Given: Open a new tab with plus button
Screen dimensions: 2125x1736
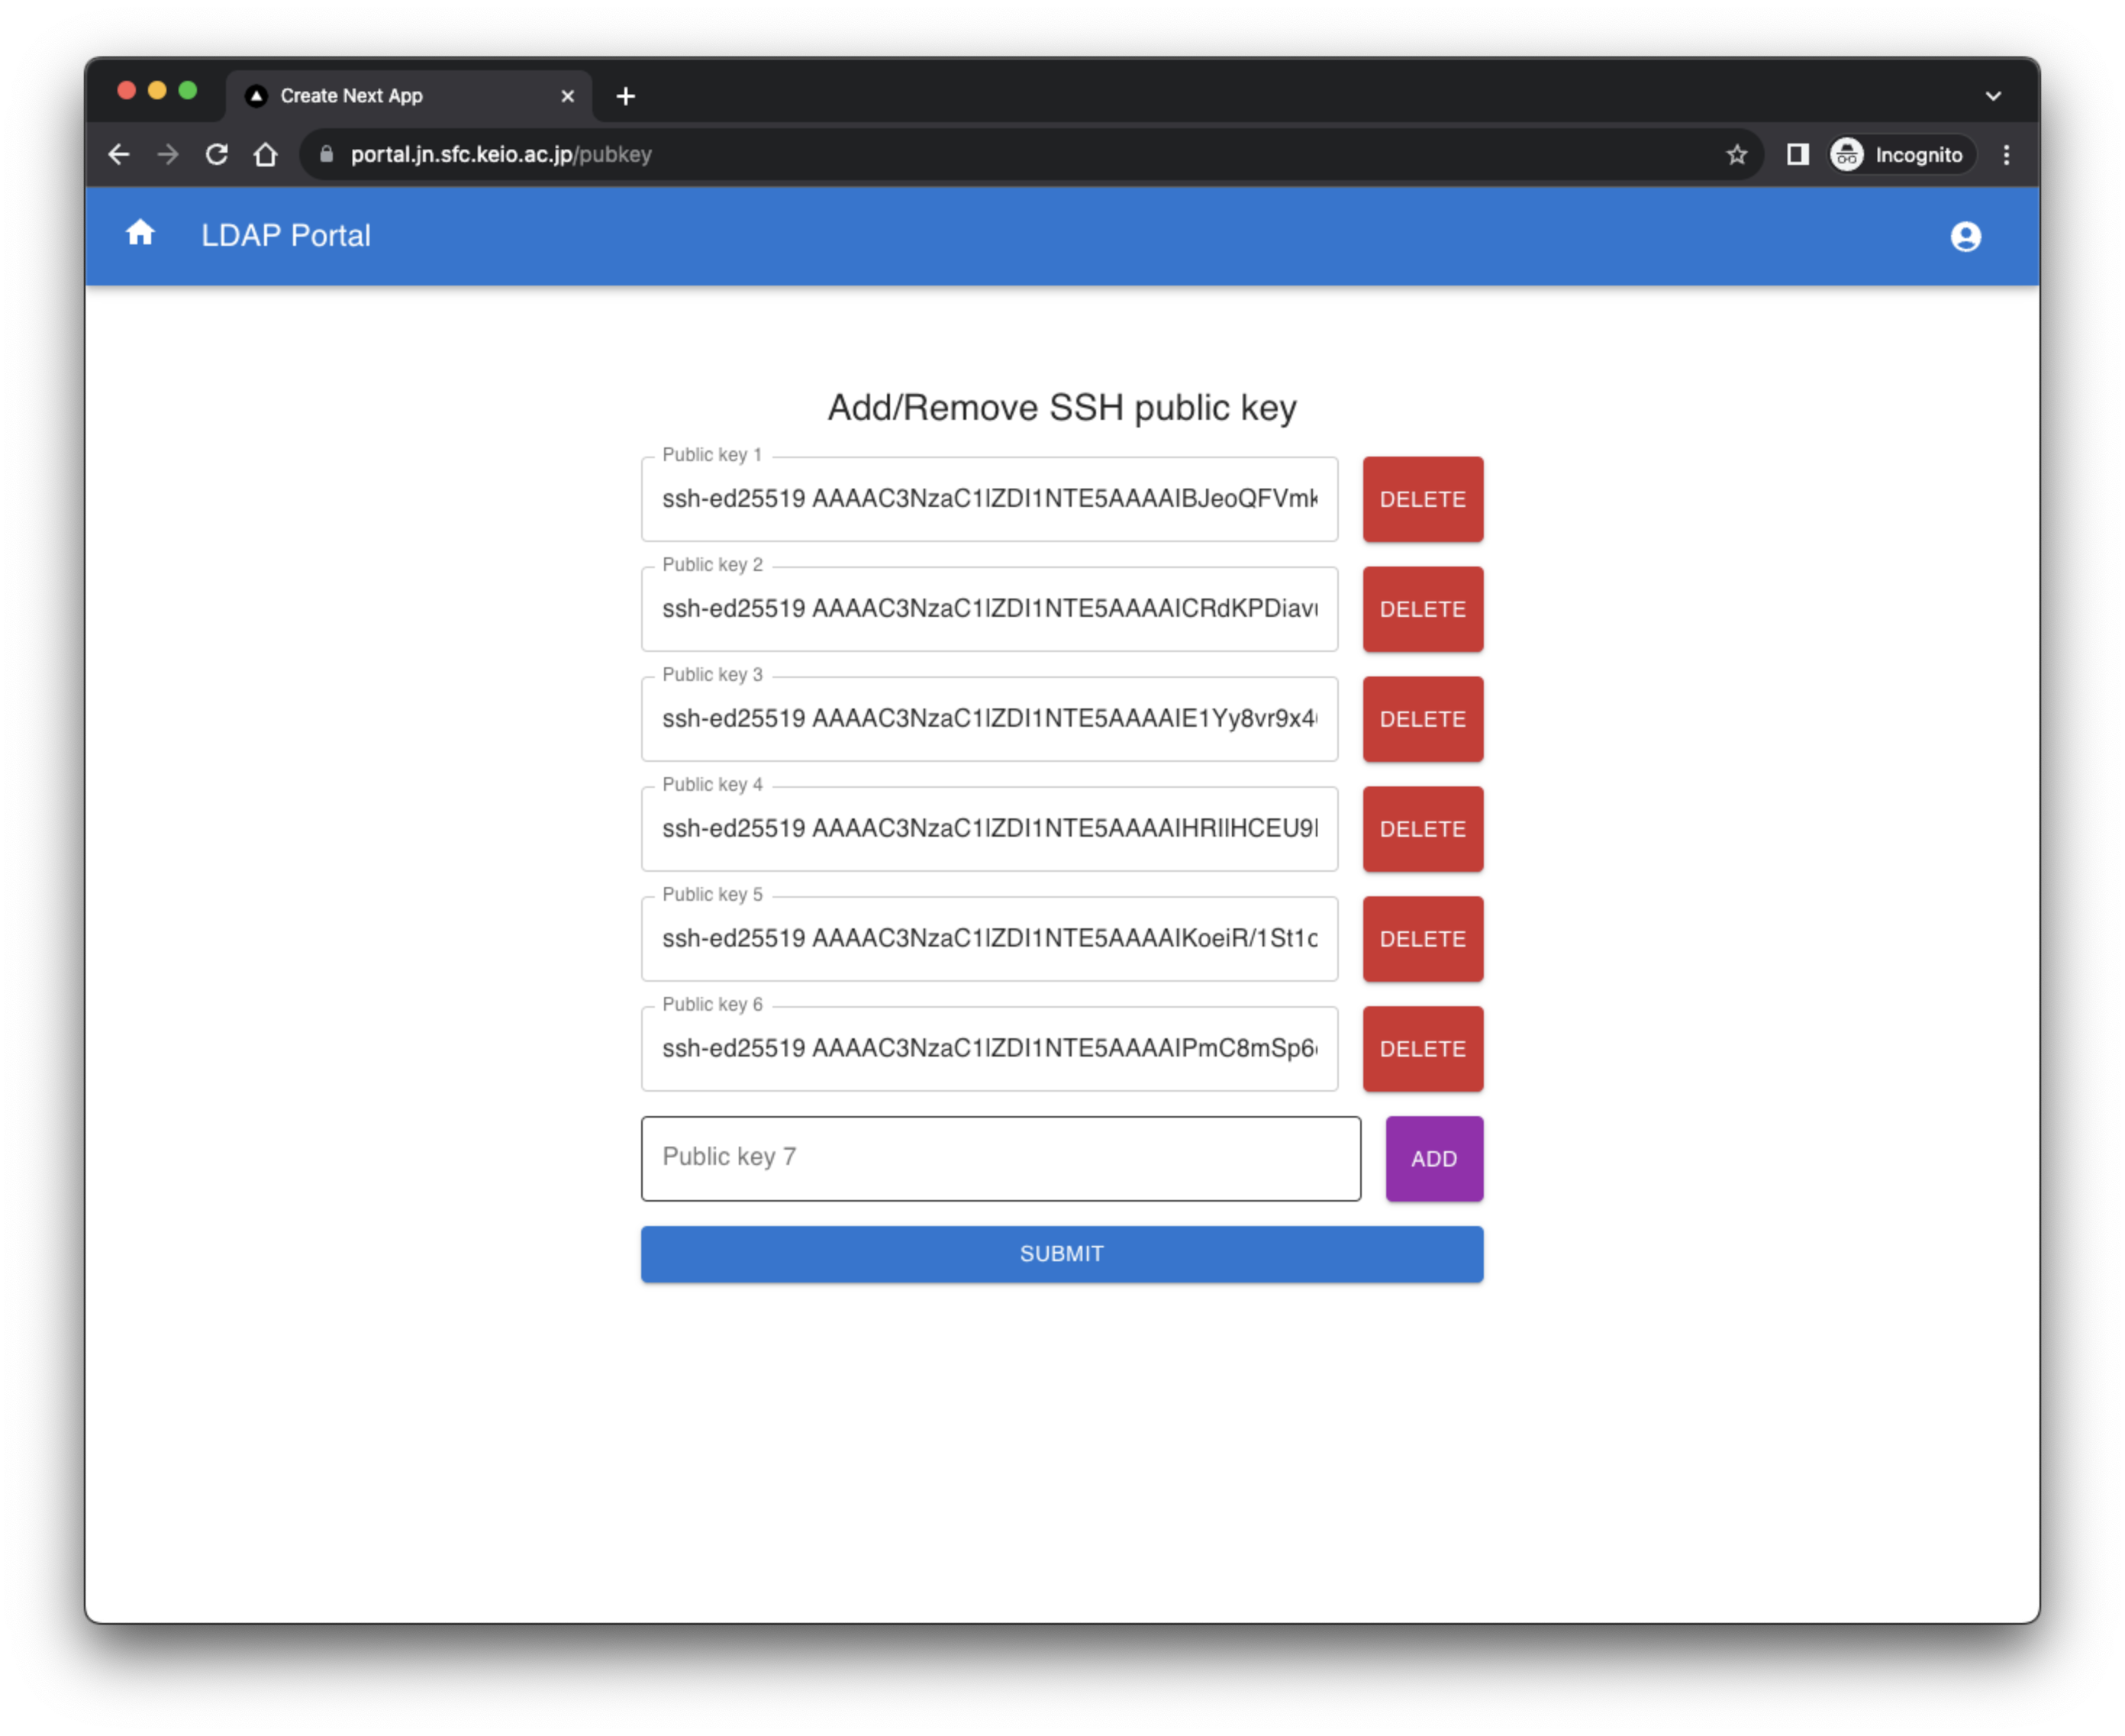Looking at the screenshot, I should tap(626, 96).
